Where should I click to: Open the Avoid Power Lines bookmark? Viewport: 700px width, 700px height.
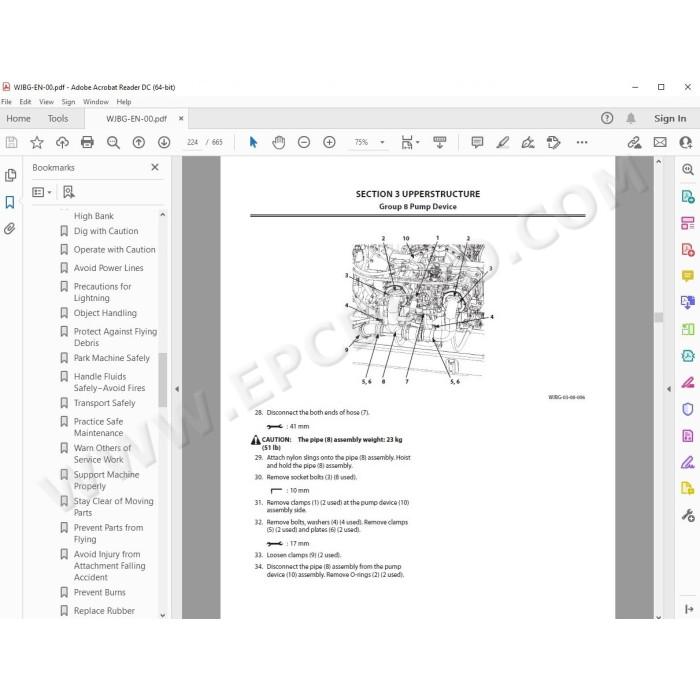coord(108,268)
